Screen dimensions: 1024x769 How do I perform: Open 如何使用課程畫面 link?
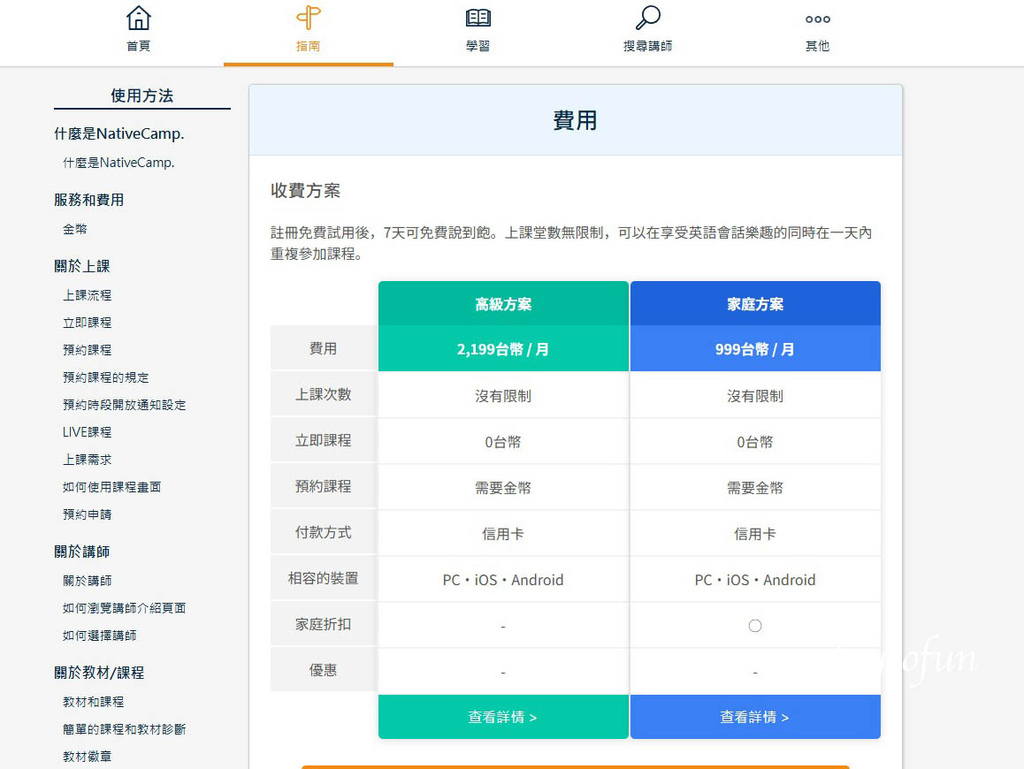click(x=112, y=487)
